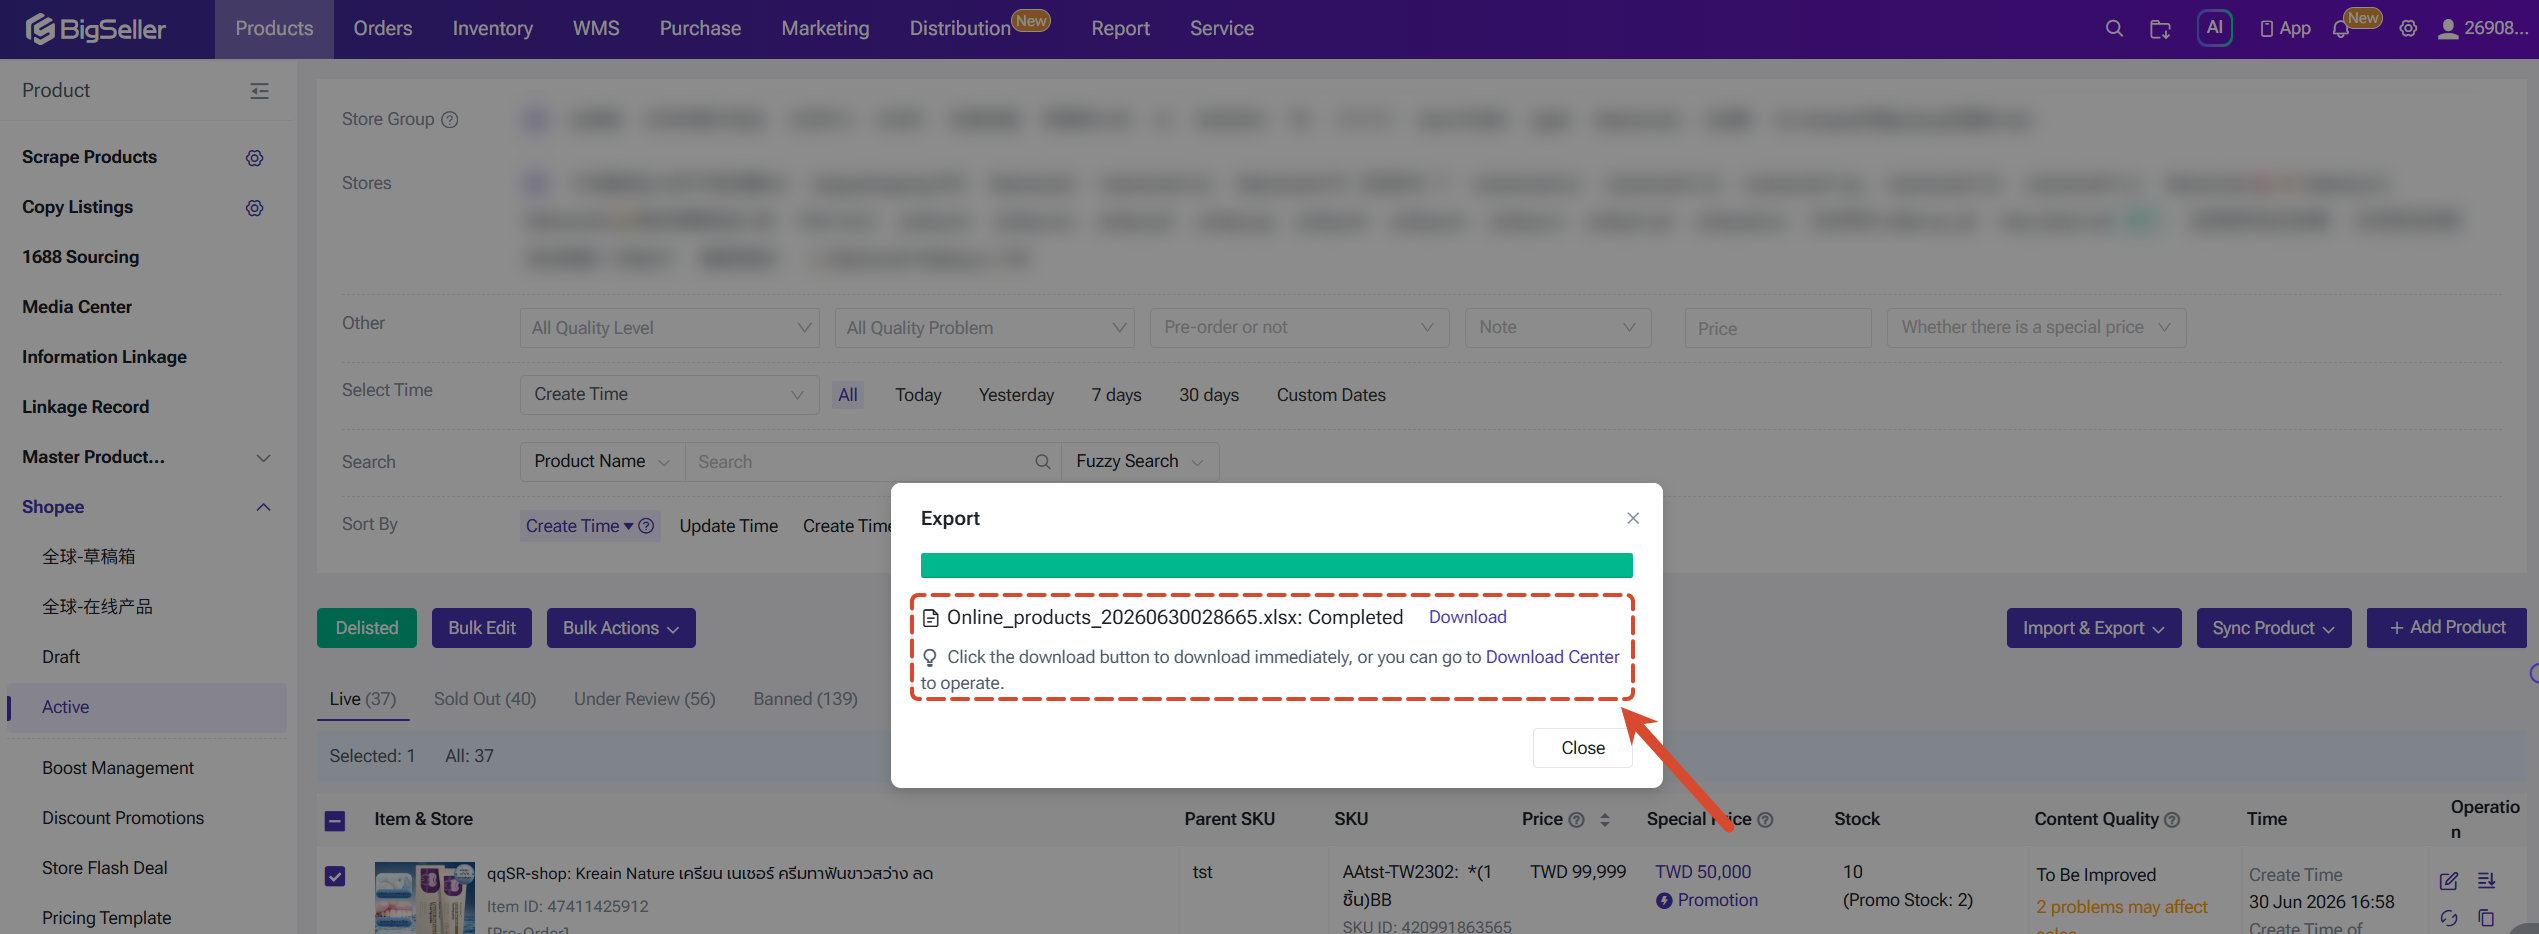Viewport: 2539px width, 934px height.
Task: Open Copy Listings settings gear
Action: click(x=255, y=208)
